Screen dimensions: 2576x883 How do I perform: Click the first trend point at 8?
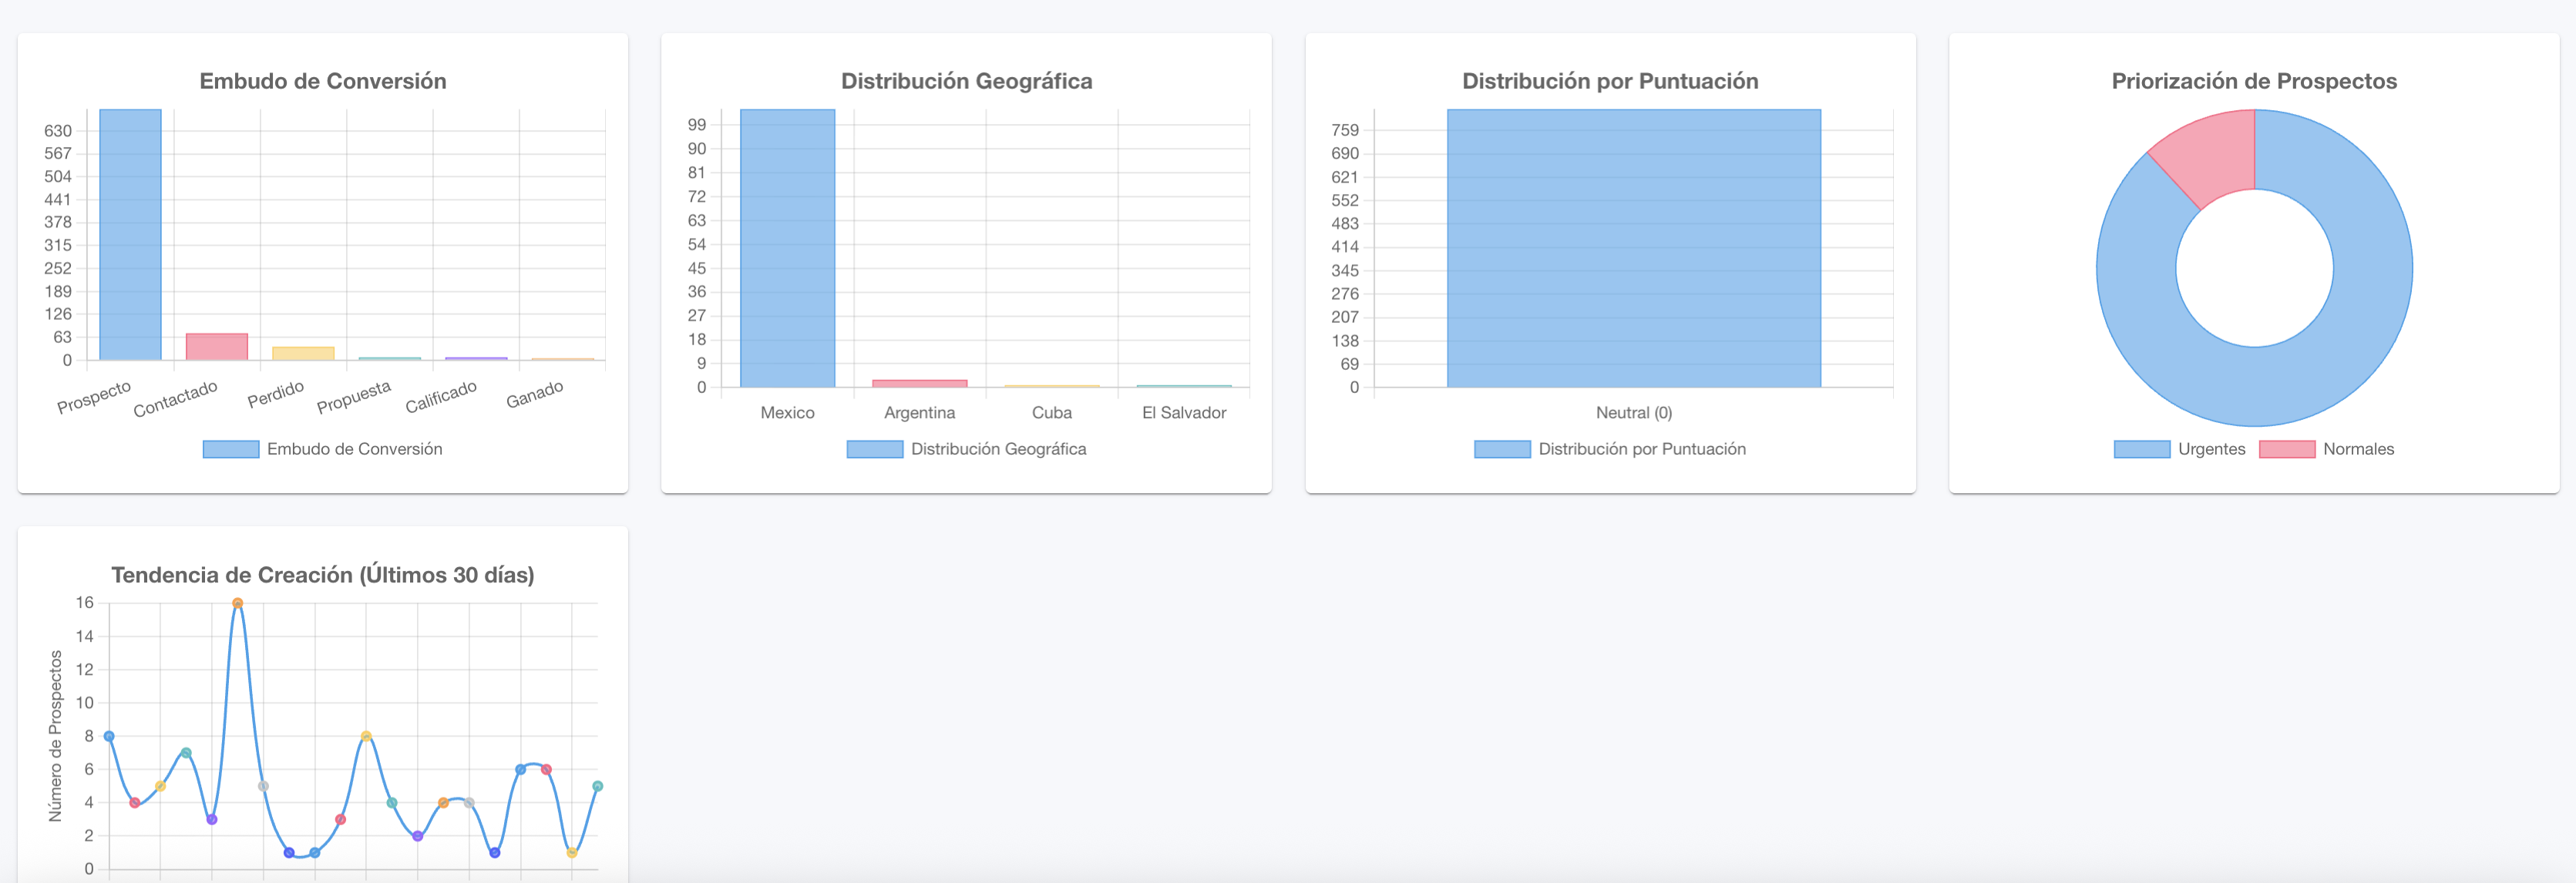point(109,736)
